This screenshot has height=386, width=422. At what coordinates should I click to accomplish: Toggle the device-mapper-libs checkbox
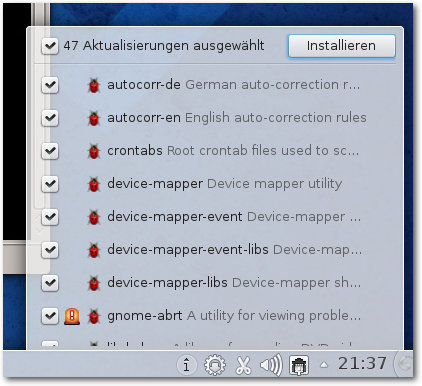(x=50, y=283)
